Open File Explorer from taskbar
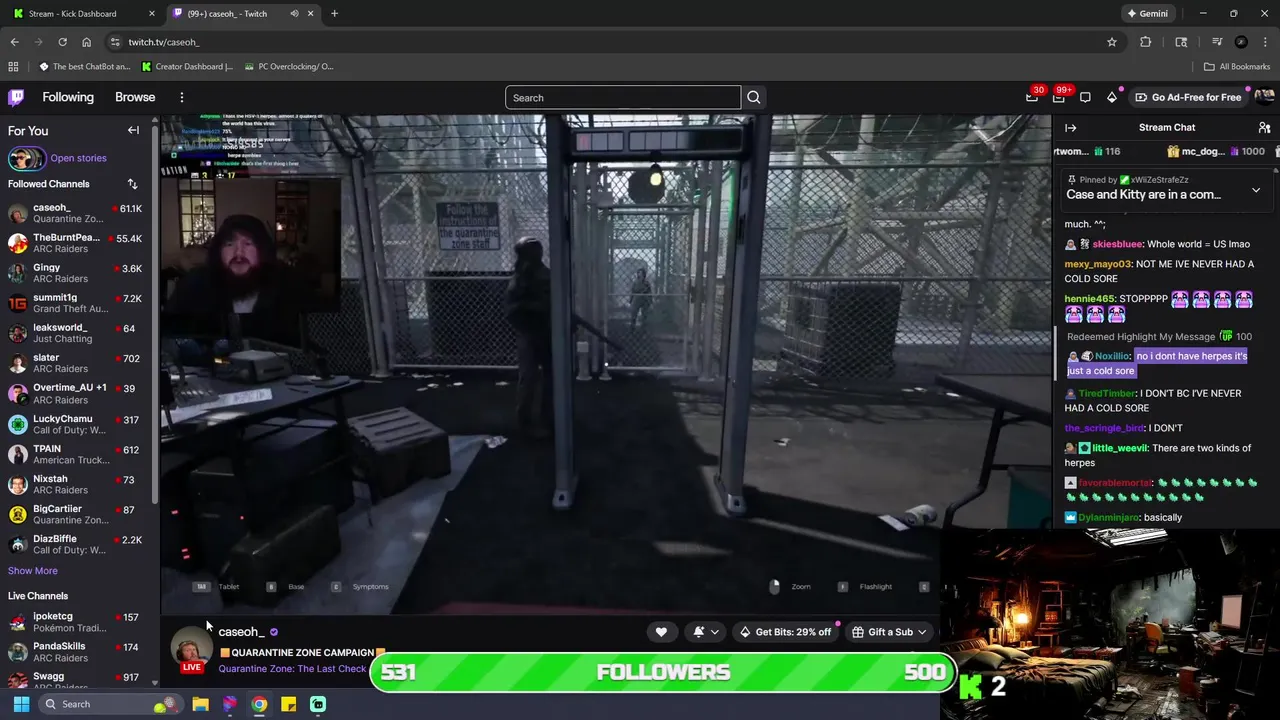 point(200,704)
